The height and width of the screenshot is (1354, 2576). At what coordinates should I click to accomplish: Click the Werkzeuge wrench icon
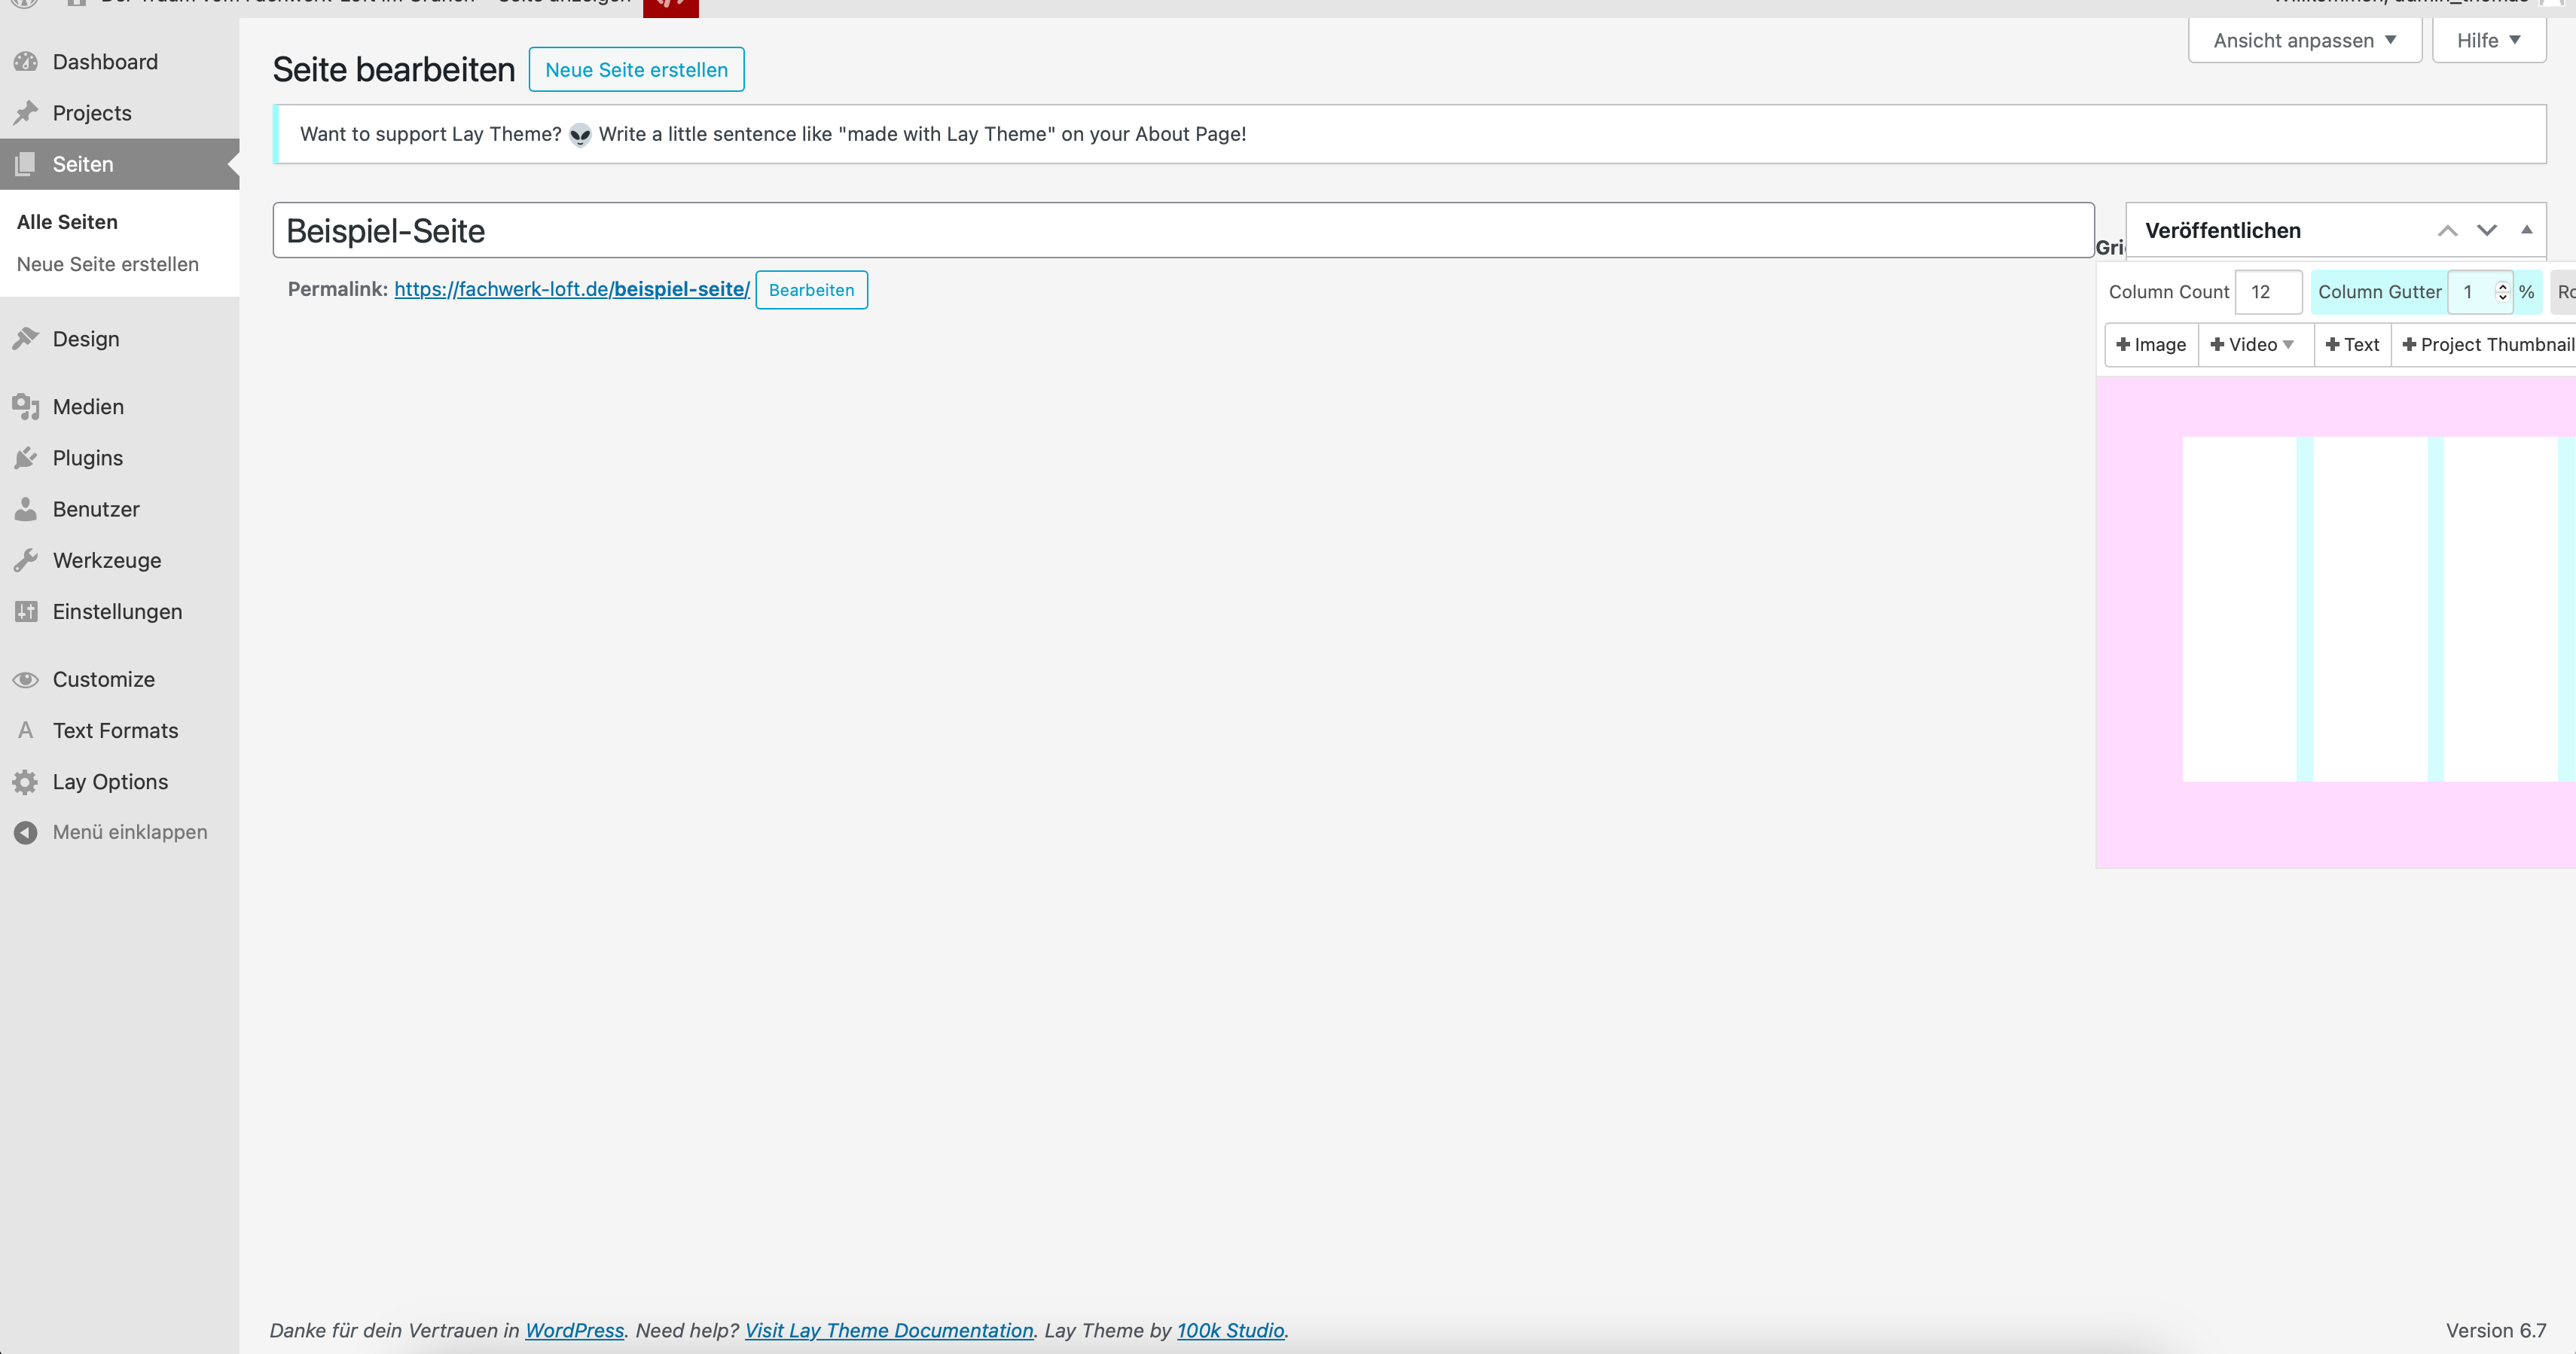coord(26,560)
